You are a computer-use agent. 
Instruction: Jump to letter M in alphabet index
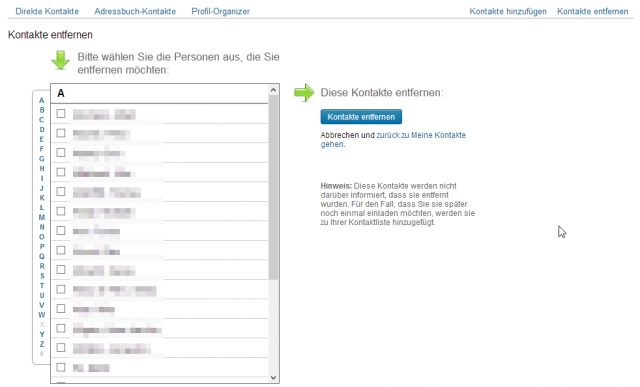(x=42, y=218)
